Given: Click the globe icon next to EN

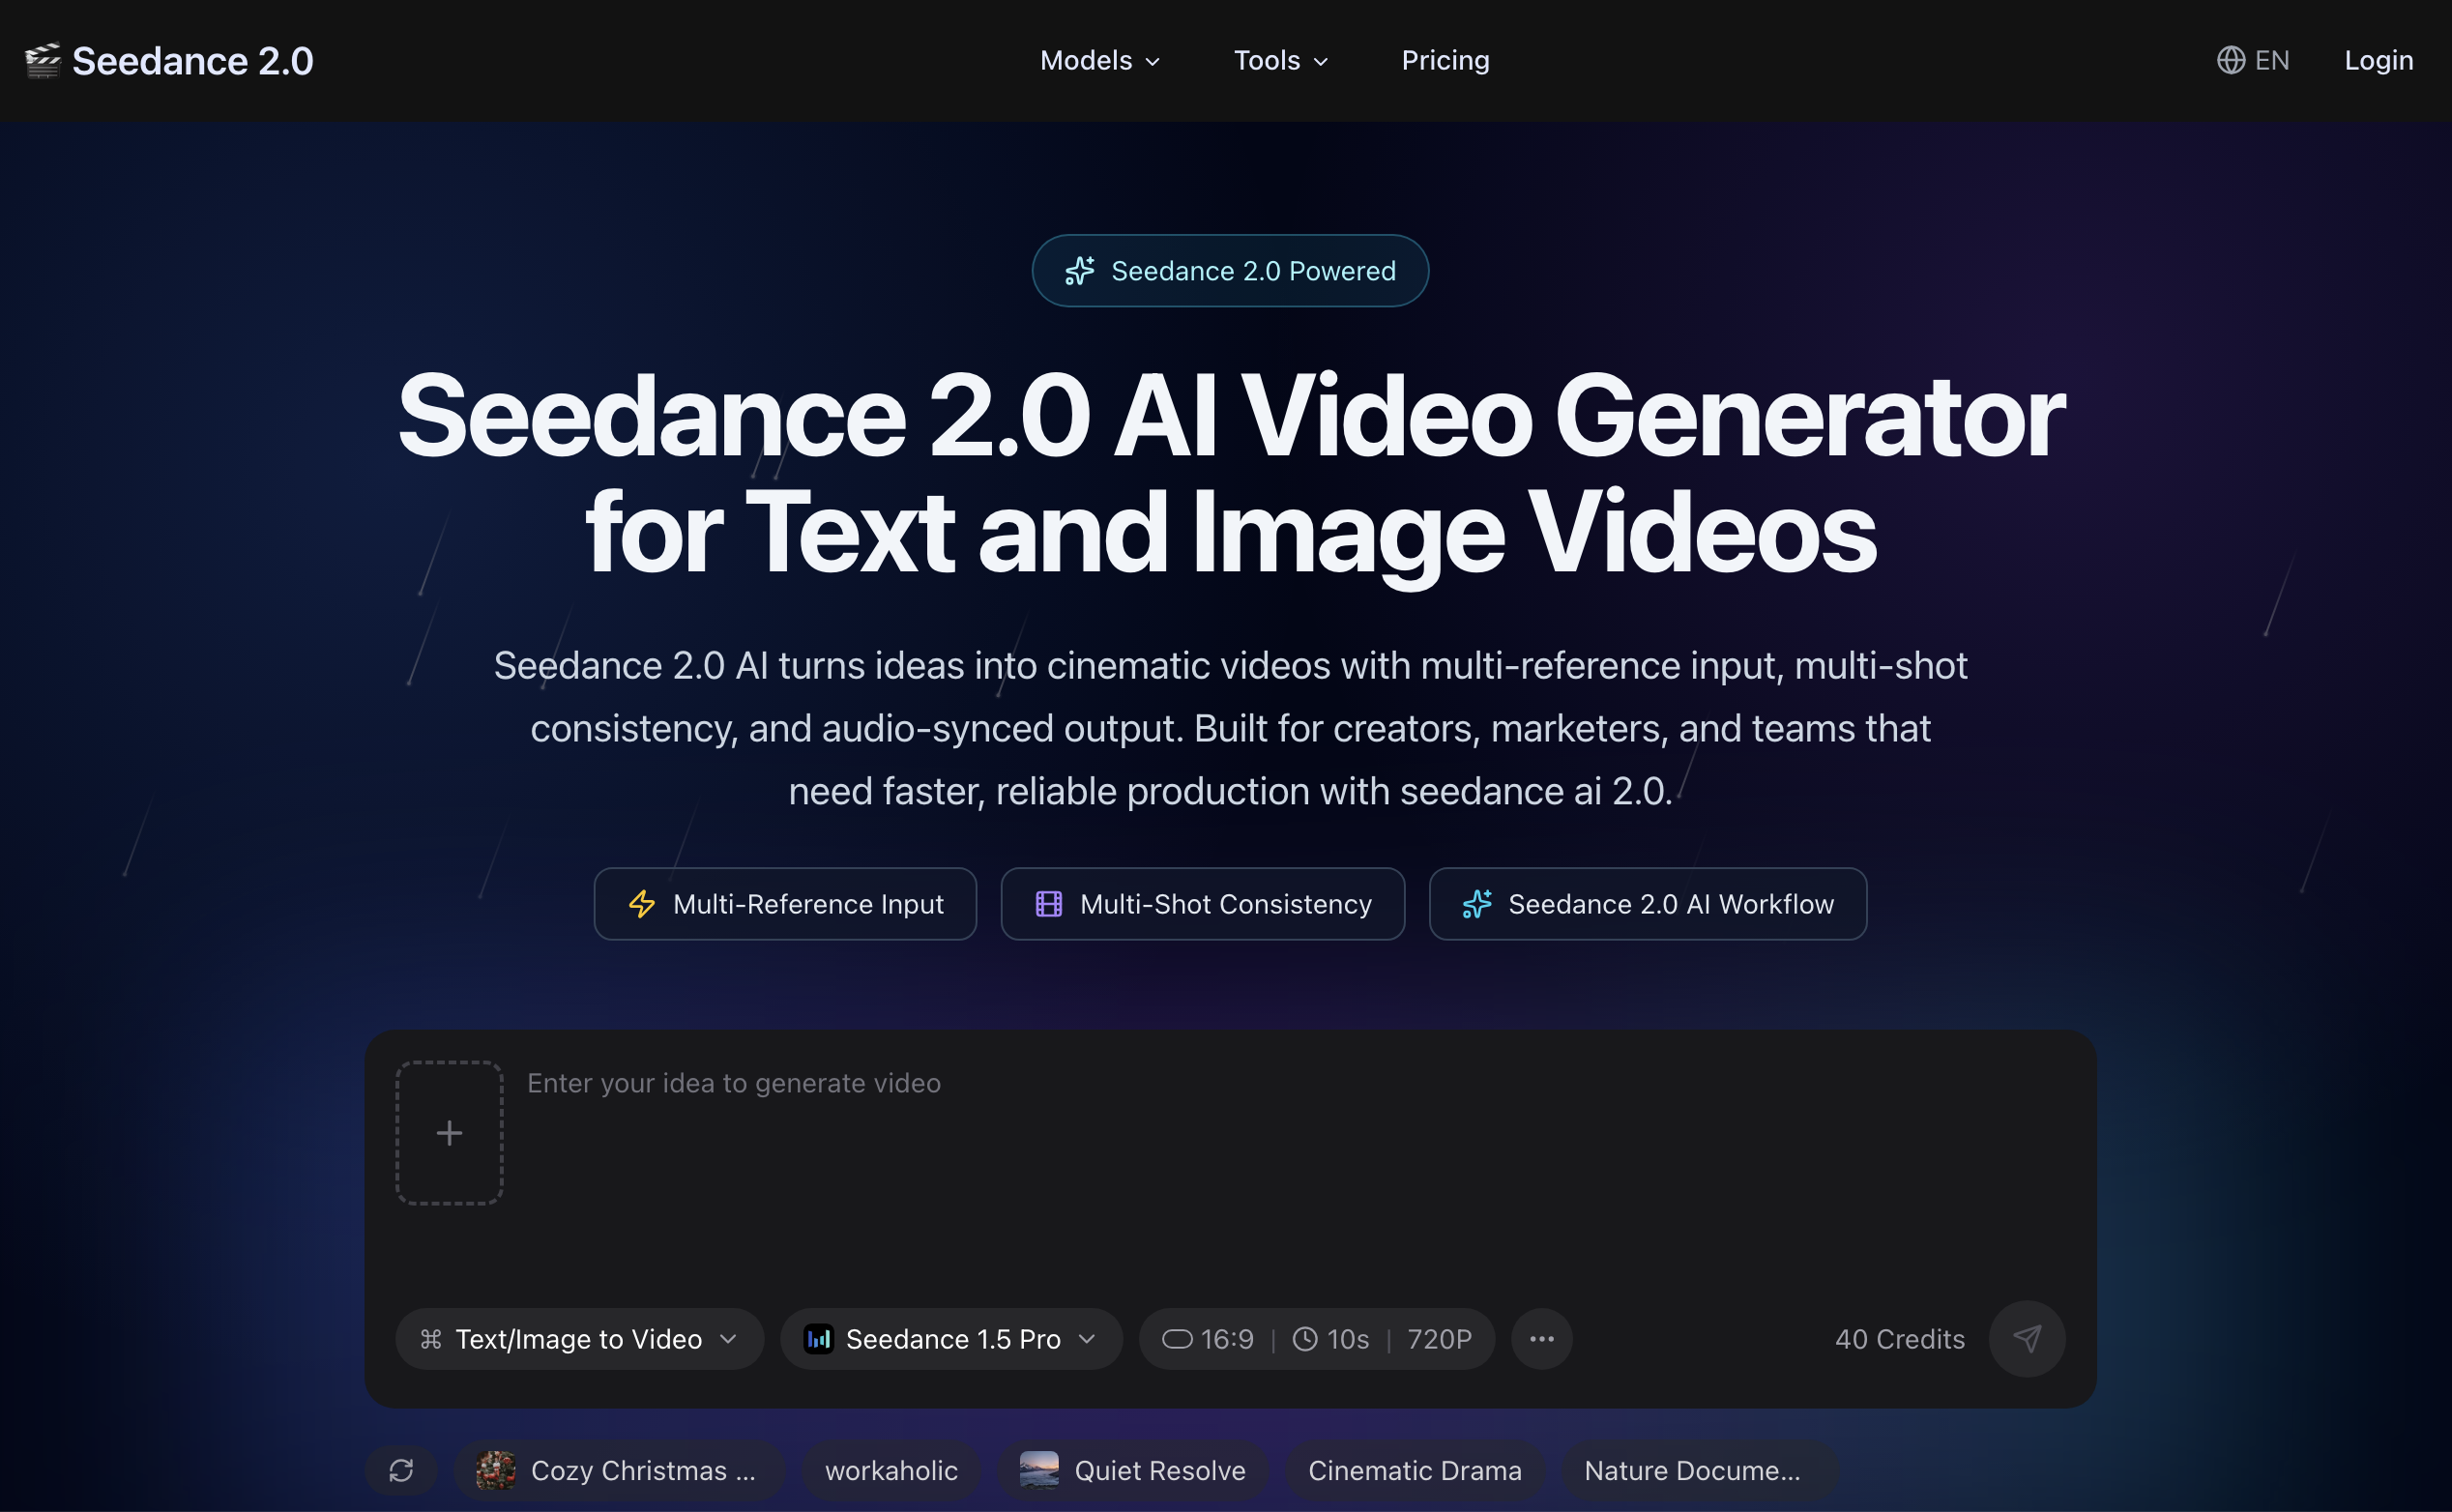Looking at the screenshot, I should pyautogui.click(x=2231, y=60).
